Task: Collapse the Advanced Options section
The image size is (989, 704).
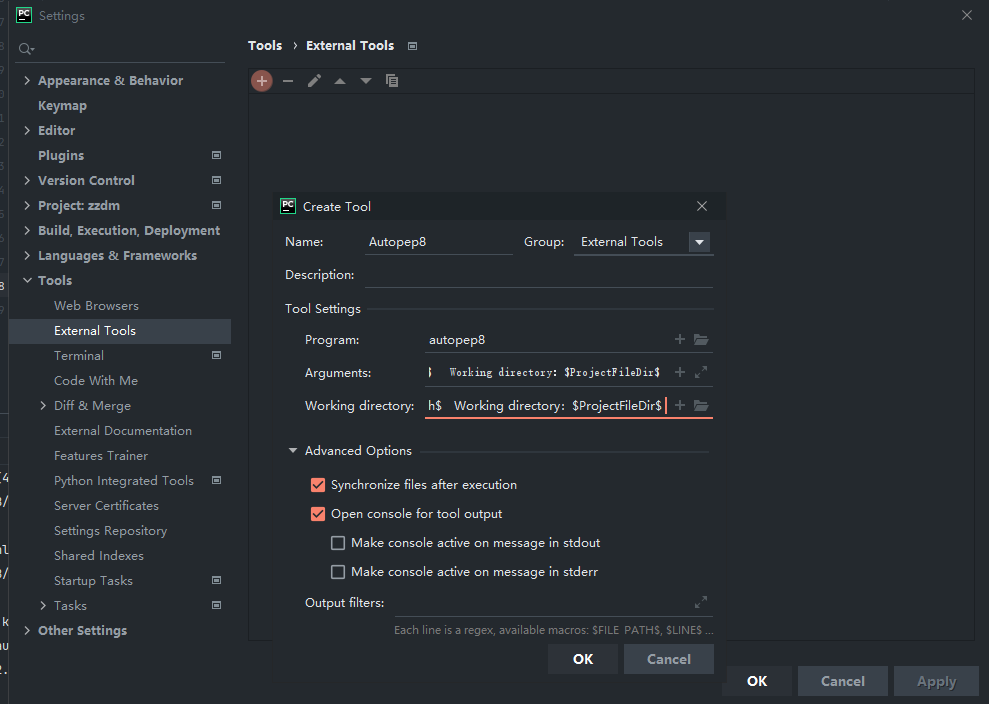Action: (293, 451)
